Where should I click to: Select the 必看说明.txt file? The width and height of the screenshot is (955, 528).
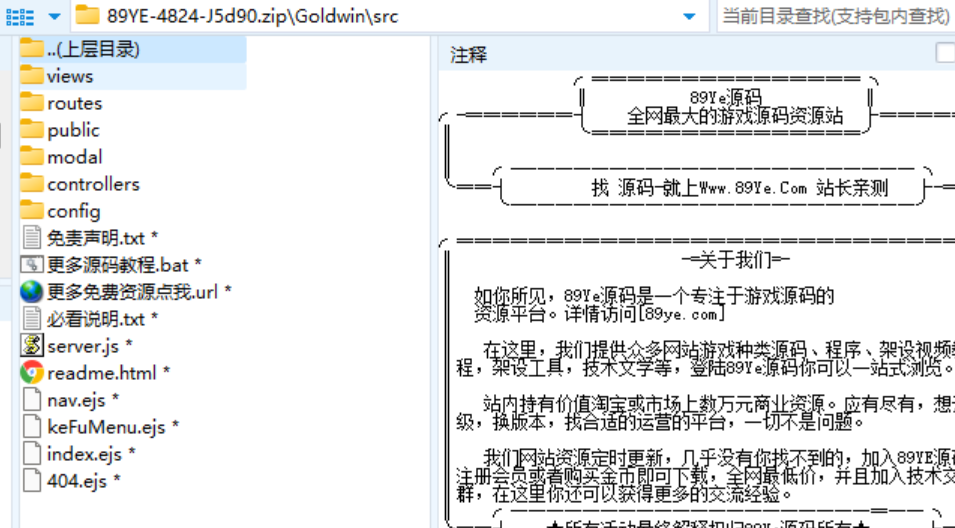96,319
